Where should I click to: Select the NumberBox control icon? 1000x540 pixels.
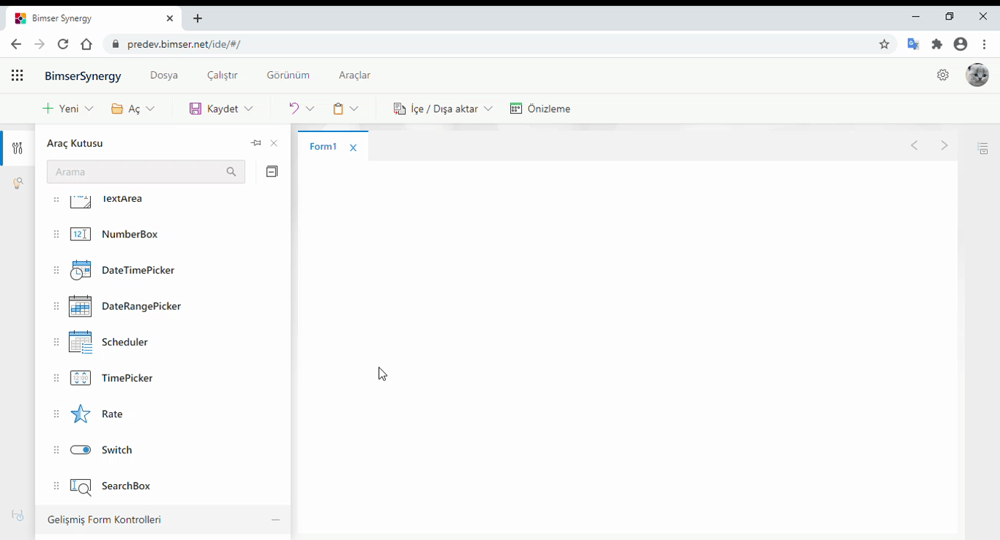[80, 234]
